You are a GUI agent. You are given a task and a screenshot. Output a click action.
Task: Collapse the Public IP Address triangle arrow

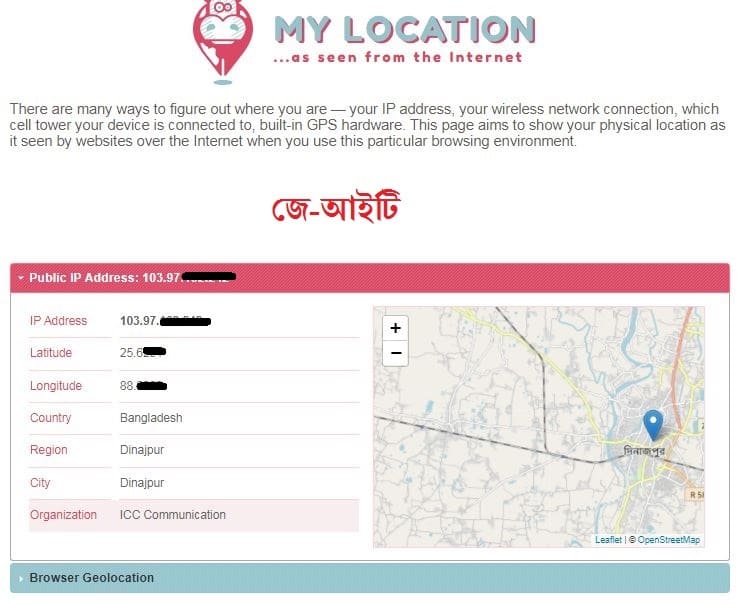click(20, 277)
